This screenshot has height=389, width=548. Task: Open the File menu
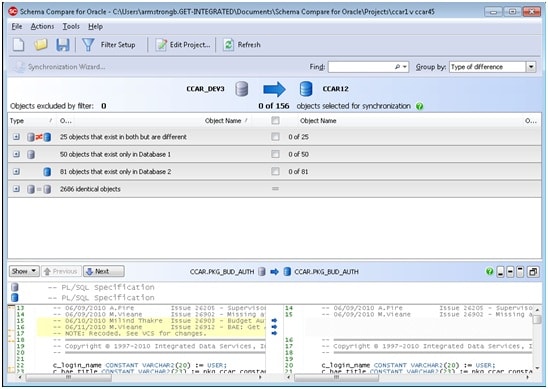click(16, 27)
